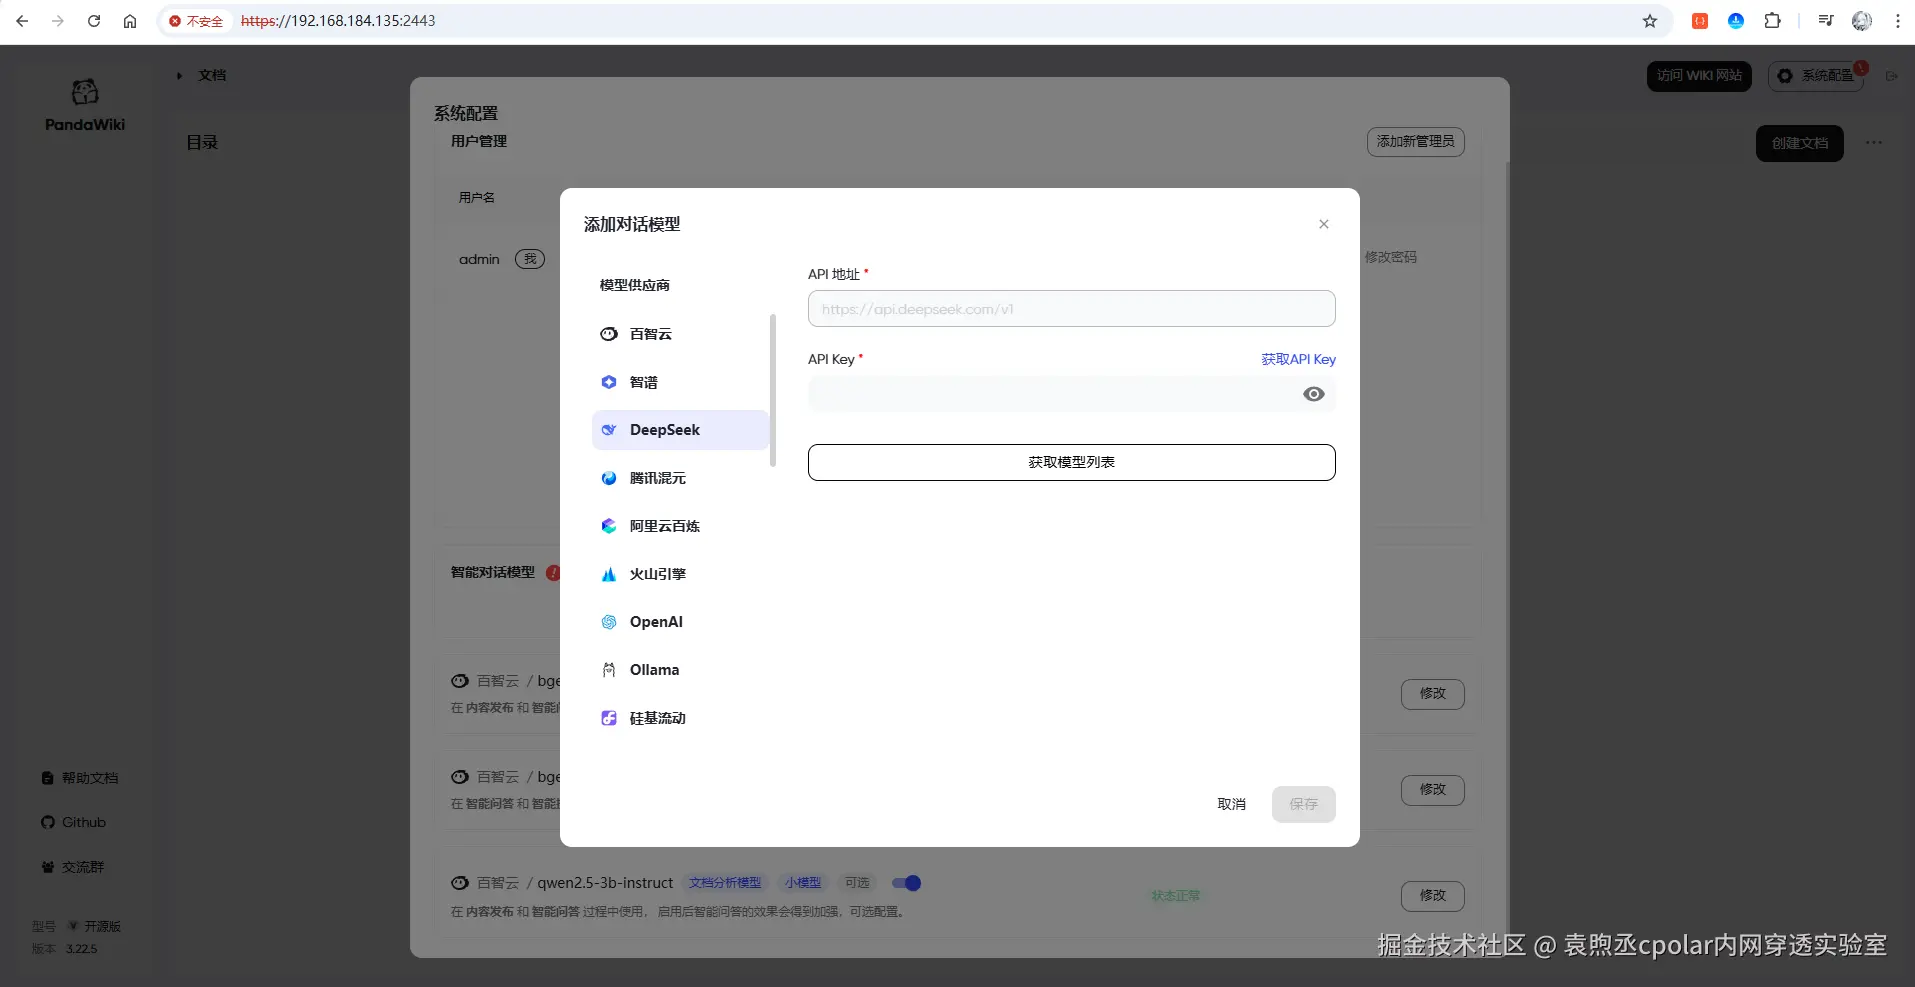The image size is (1915, 987).
Task: Click the logout icon in header
Action: tap(1891, 76)
